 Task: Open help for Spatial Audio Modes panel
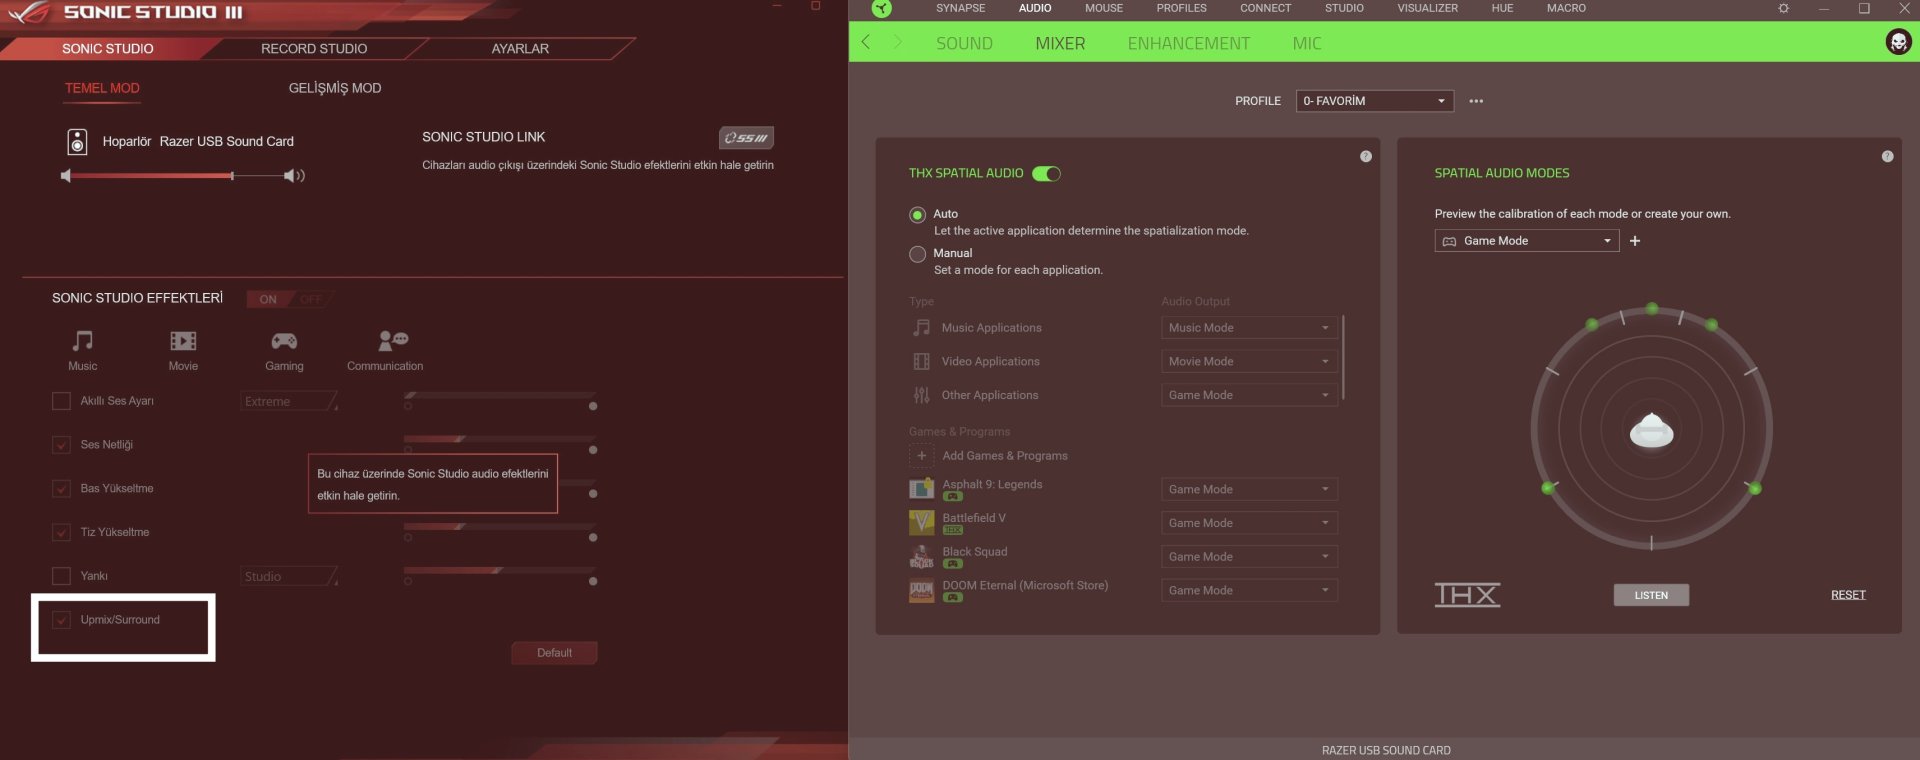(1887, 156)
